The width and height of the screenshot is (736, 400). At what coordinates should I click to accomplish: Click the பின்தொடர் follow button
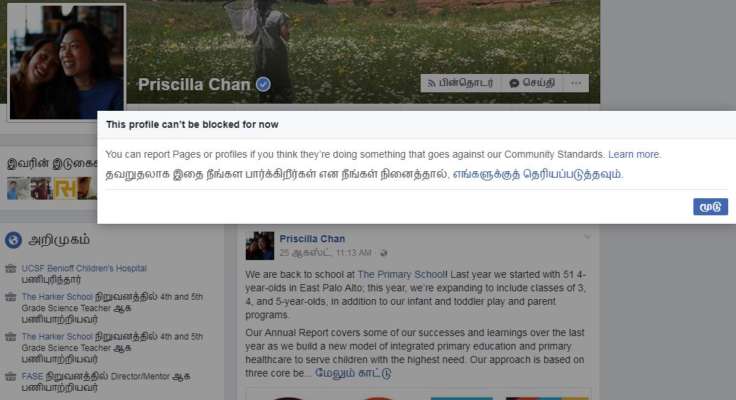tap(460, 83)
